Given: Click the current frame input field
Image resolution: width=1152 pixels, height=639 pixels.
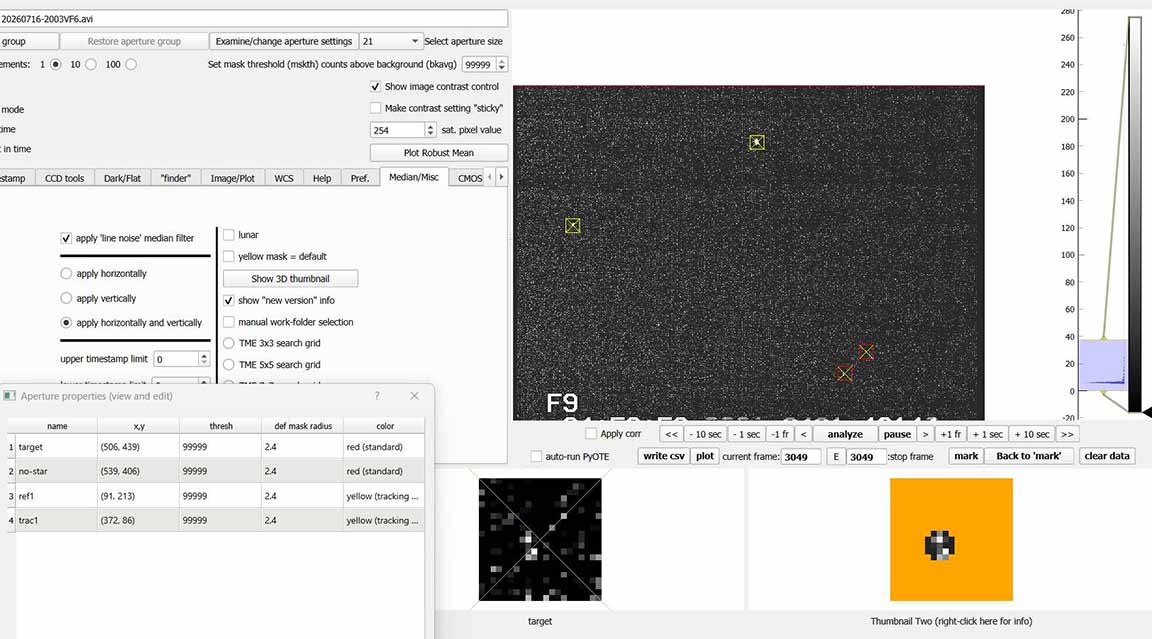Looking at the screenshot, I should (801, 457).
